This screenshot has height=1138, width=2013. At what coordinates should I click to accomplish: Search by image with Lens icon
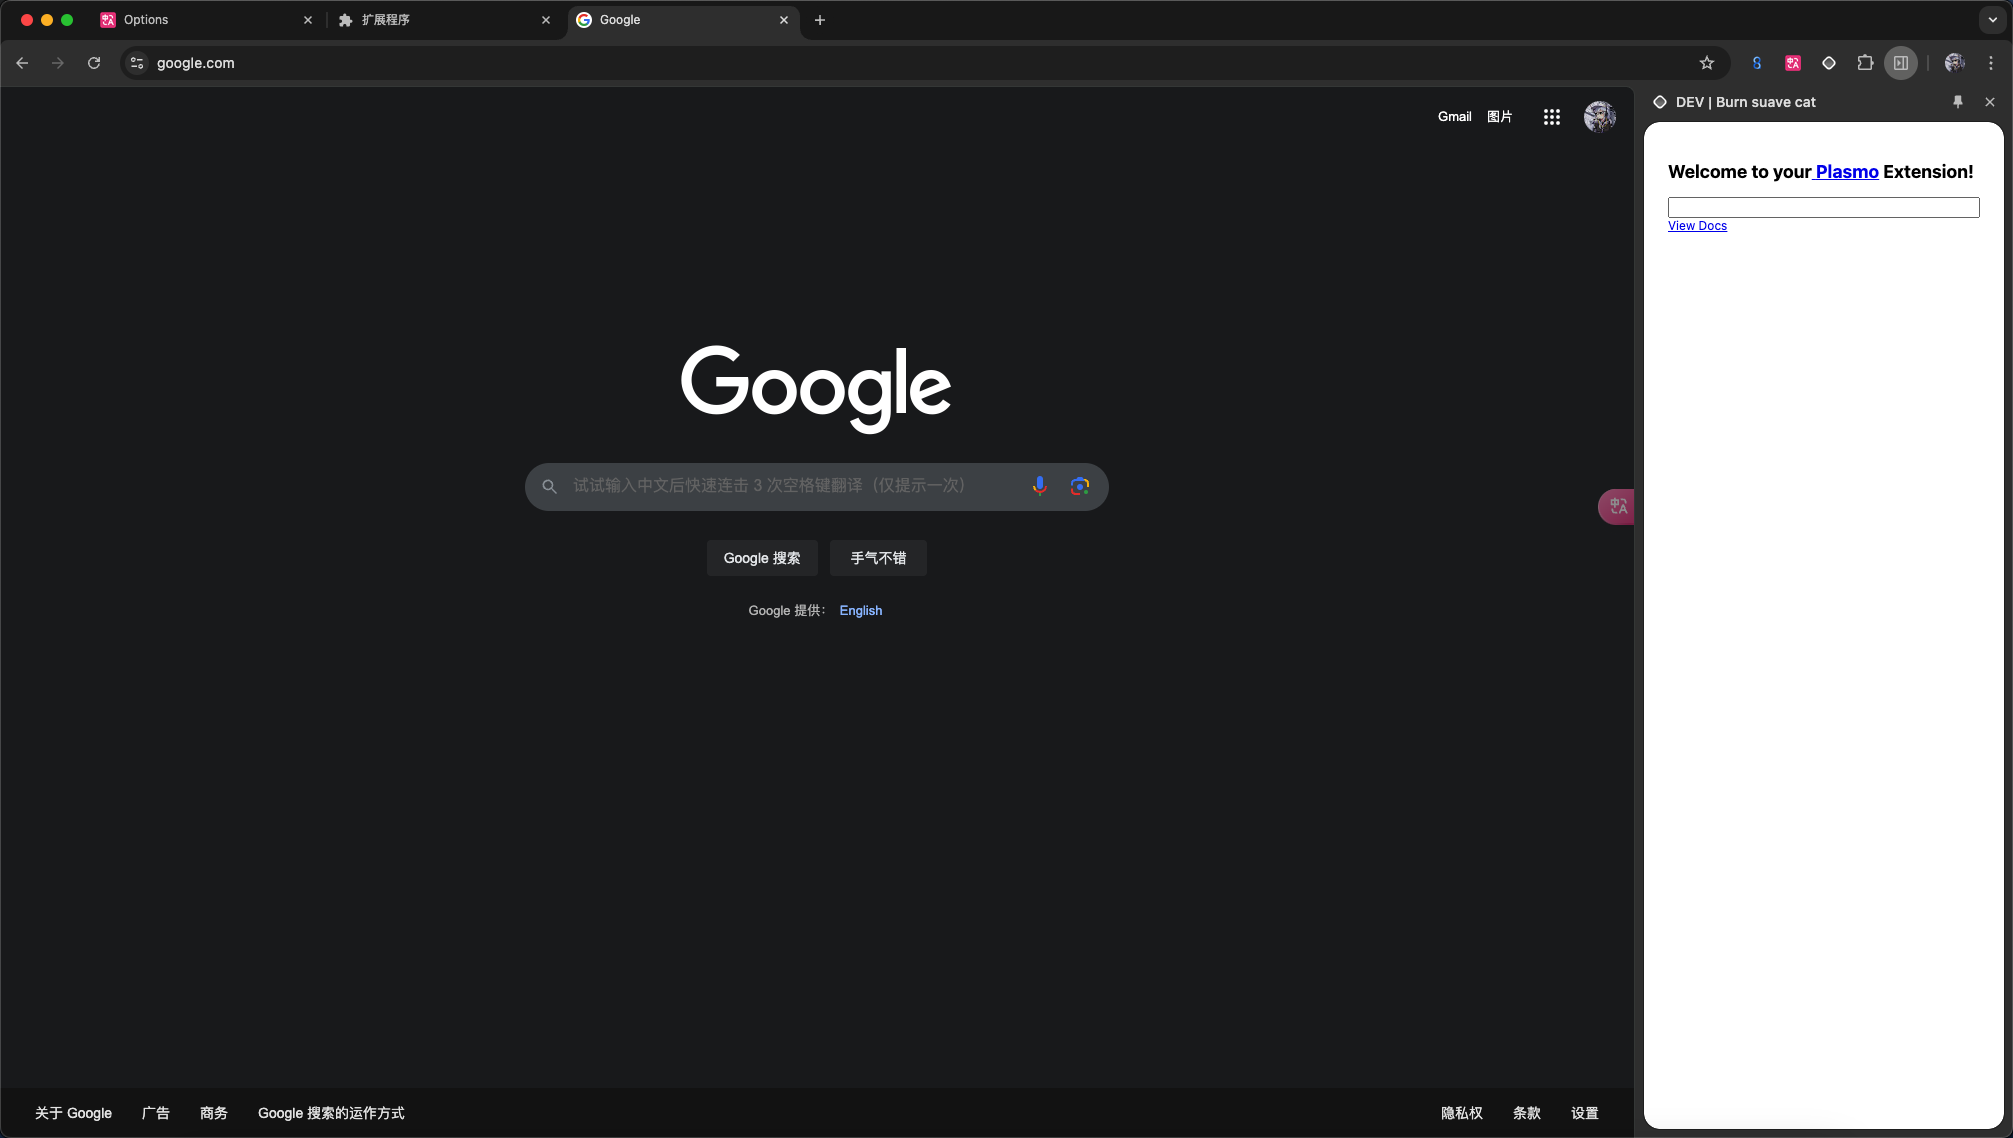click(x=1080, y=486)
